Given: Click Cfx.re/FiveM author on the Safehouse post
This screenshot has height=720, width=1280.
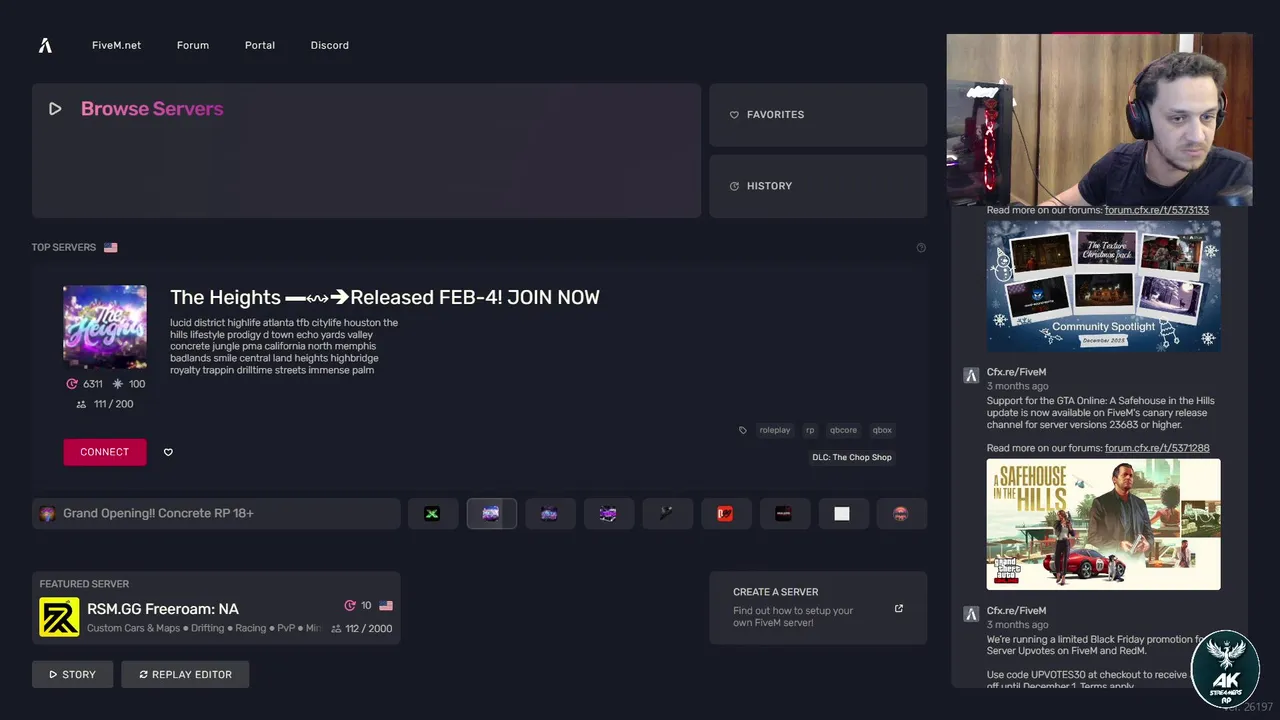Looking at the screenshot, I should 1016,372.
